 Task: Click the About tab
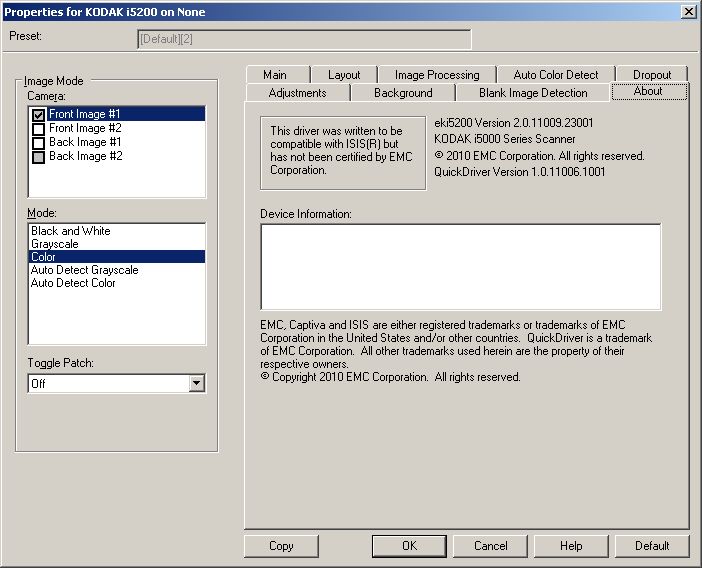[x=648, y=91]
